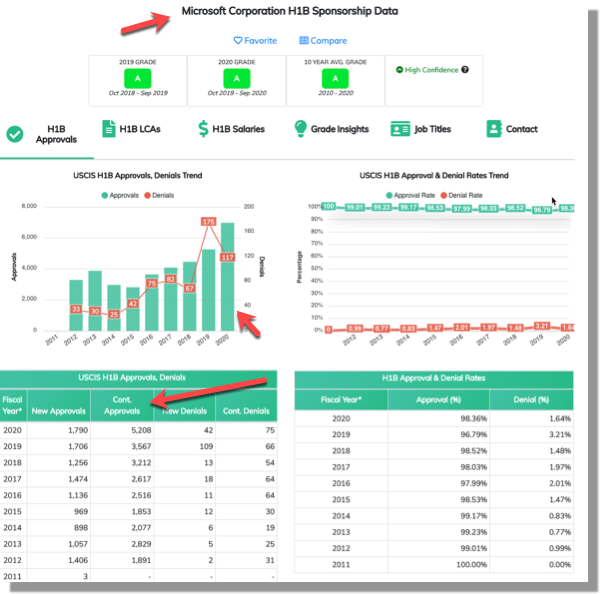Screen dimensions: 600x594
Task: Switch to the H1B LCAs tab
Action: 131,129
